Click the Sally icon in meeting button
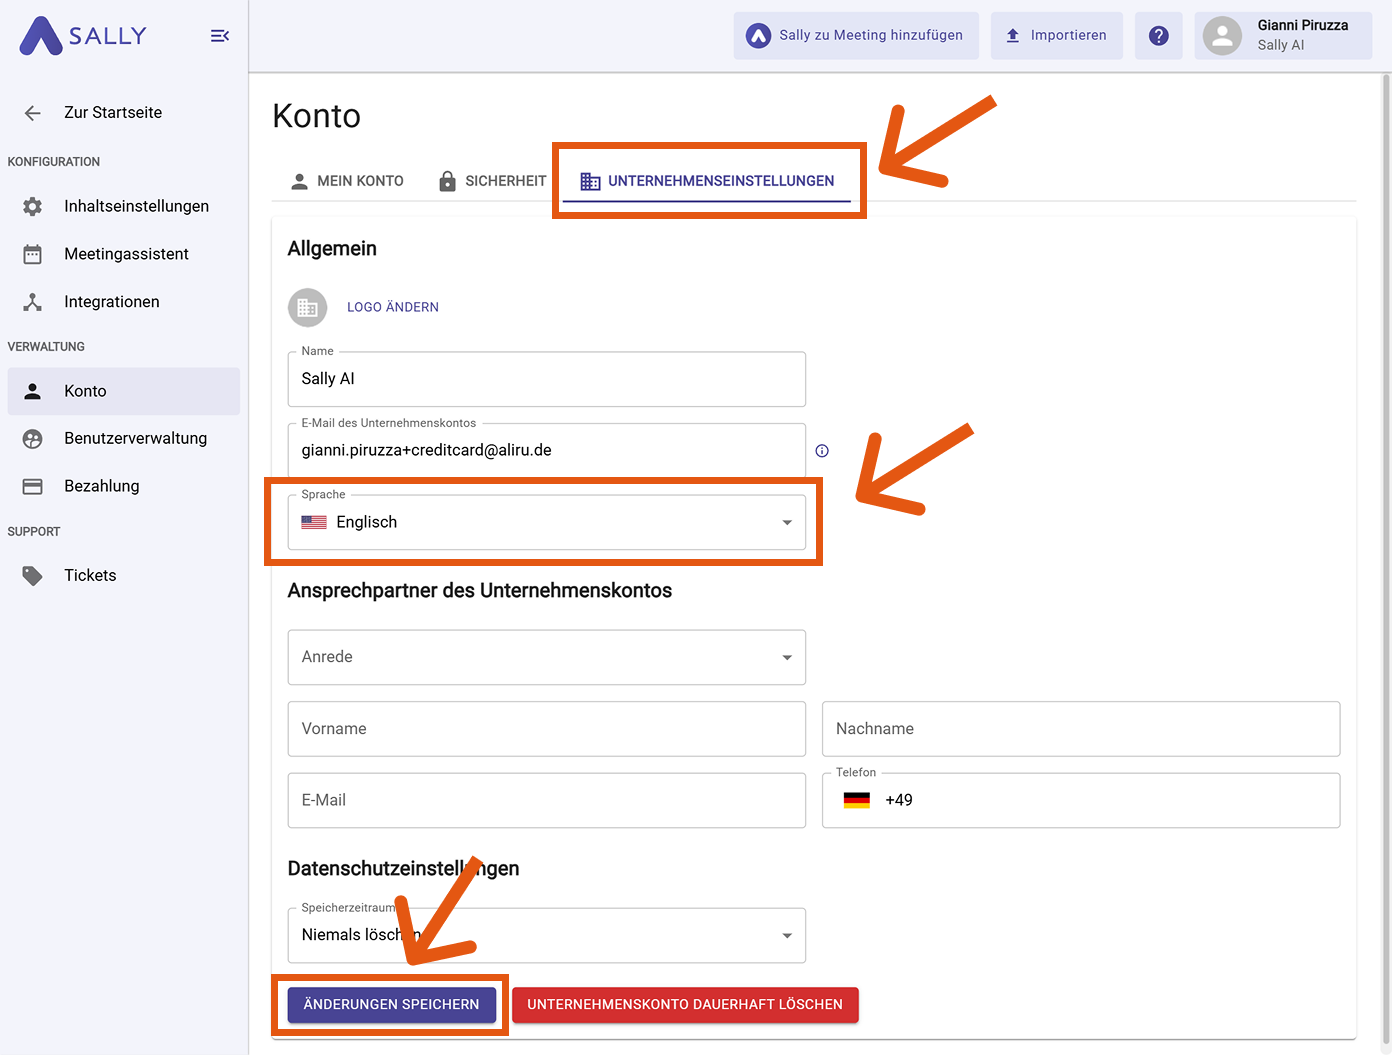The width and height of the screenshot is (1392, 1055). (x=759, y=36)
